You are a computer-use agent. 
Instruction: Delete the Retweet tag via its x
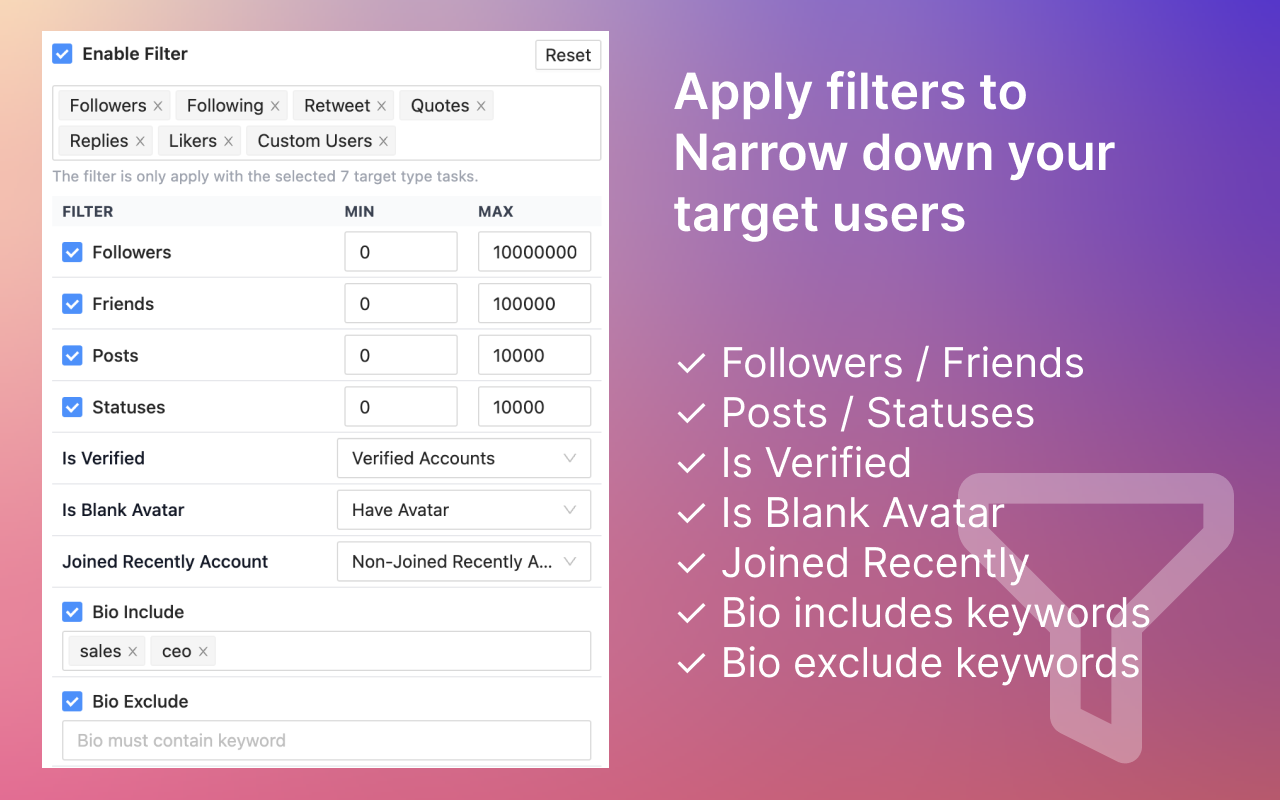click(x=382, y=106)
